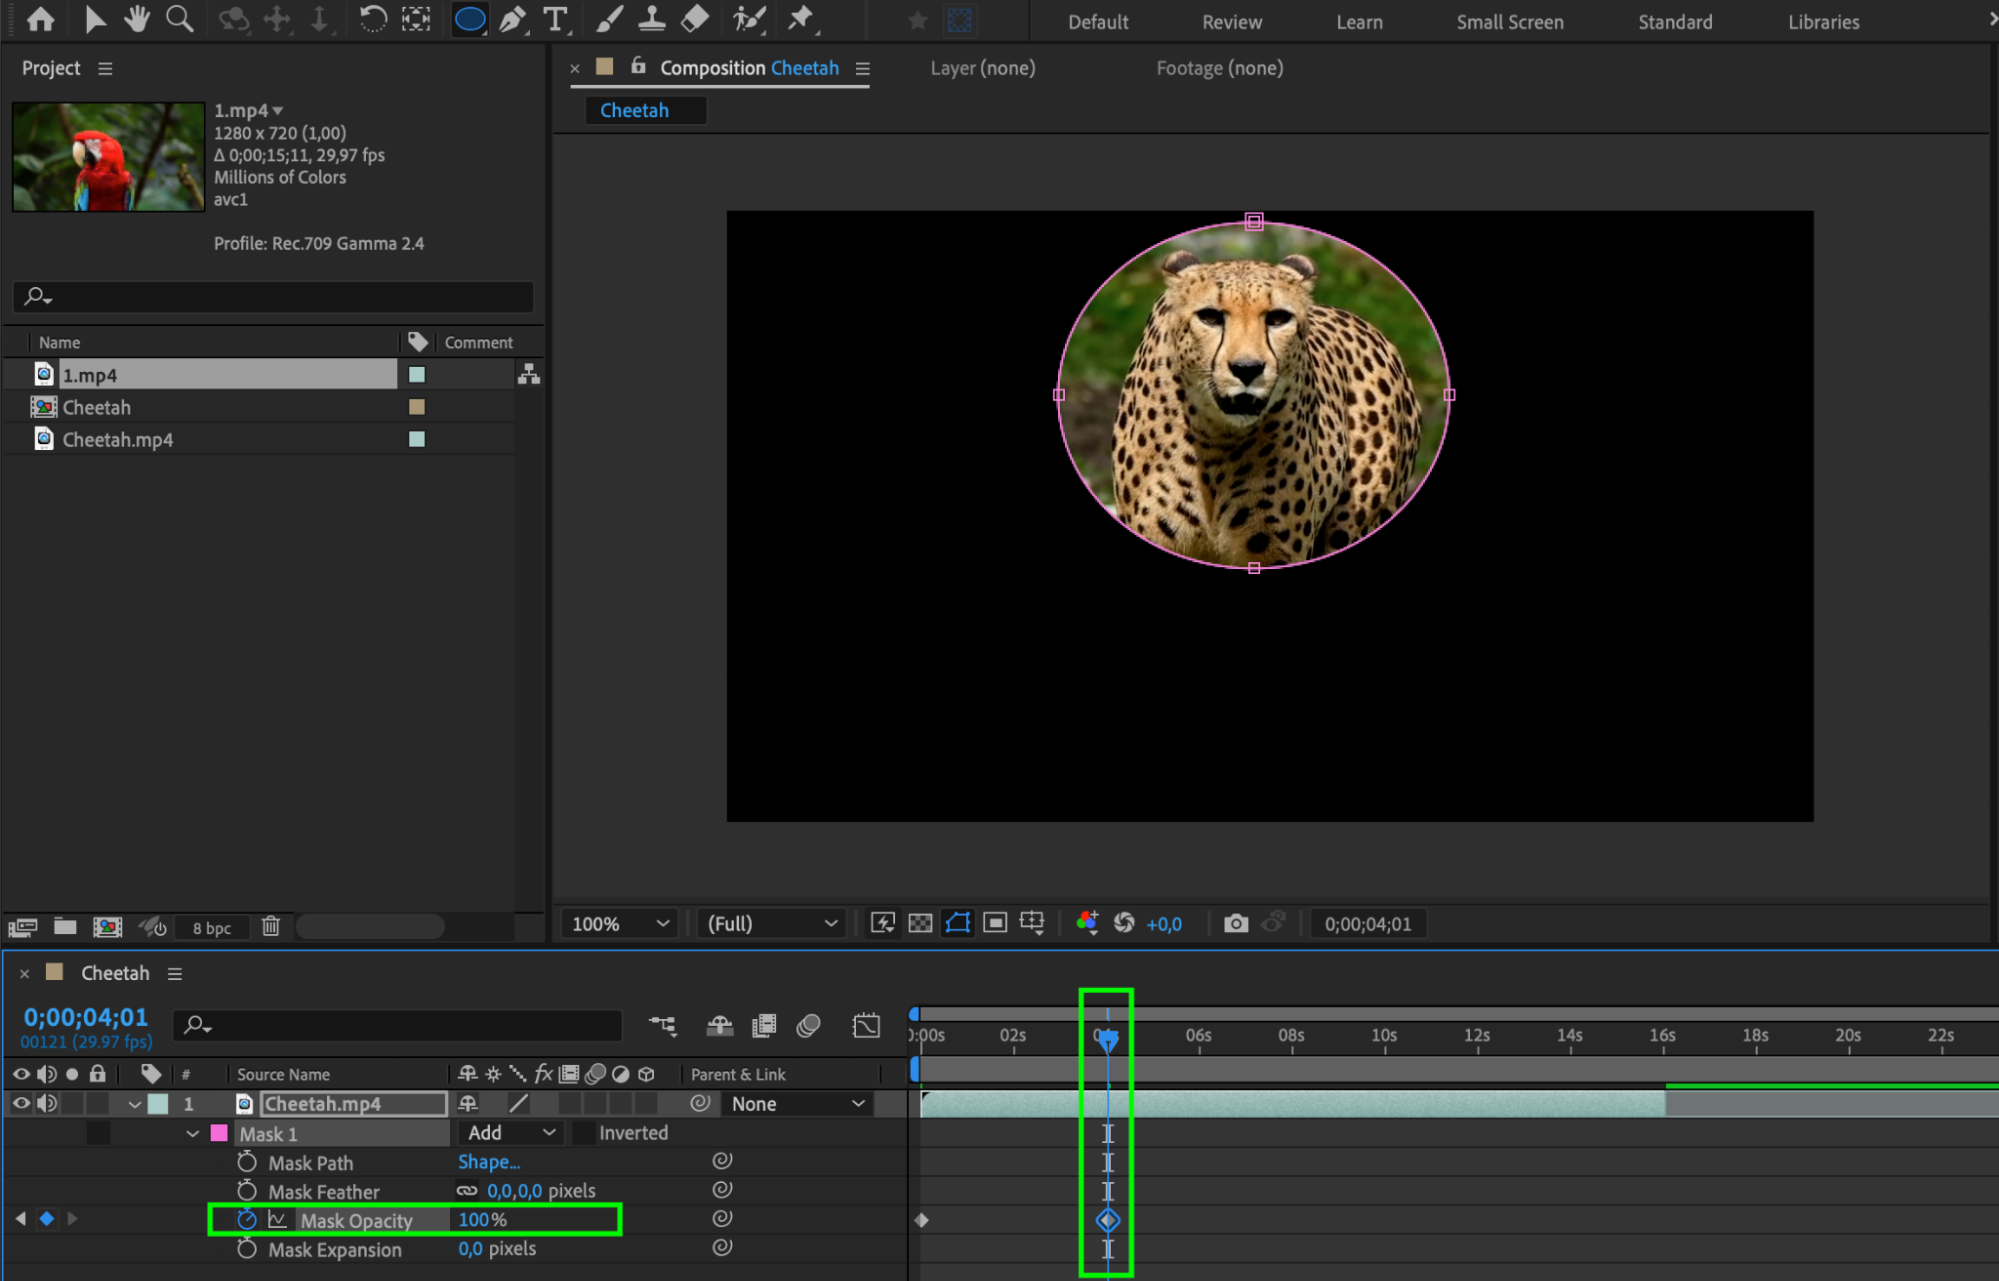Collapse the Mask 1 properties group

pos(192,1134)
